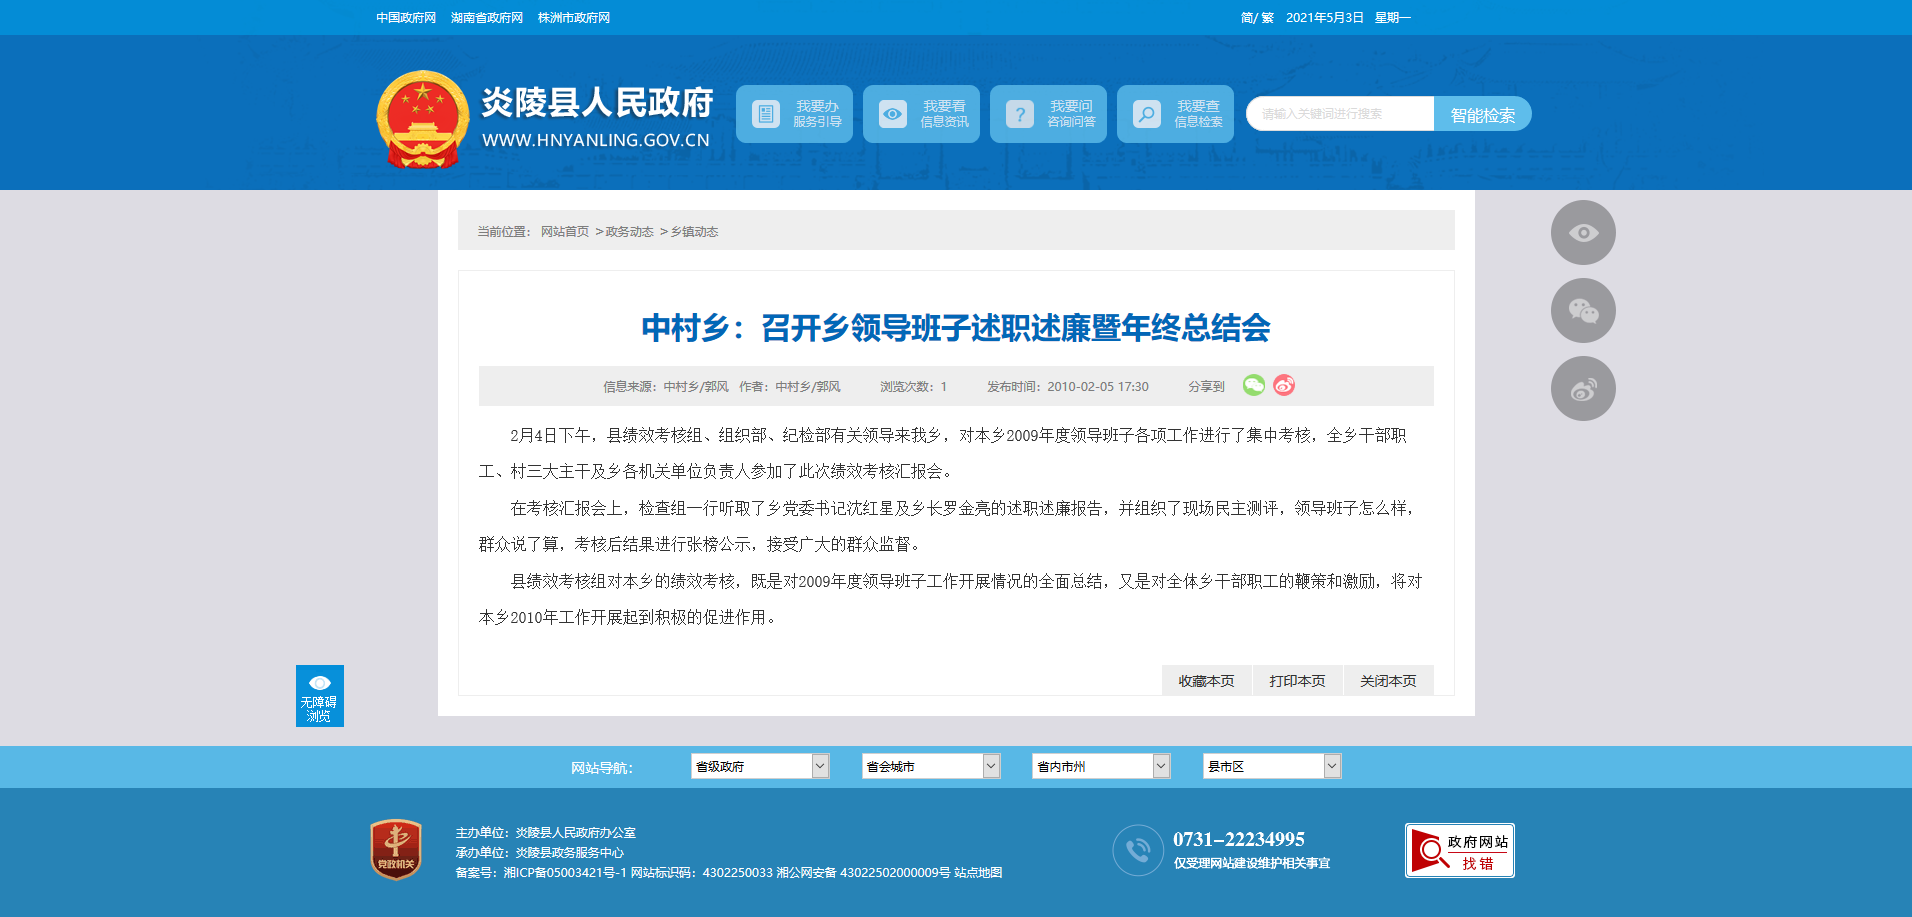1912x917 pixels.
Task: Click the national emblem logo
Action: pyautogui.click(x=422, y=119)
